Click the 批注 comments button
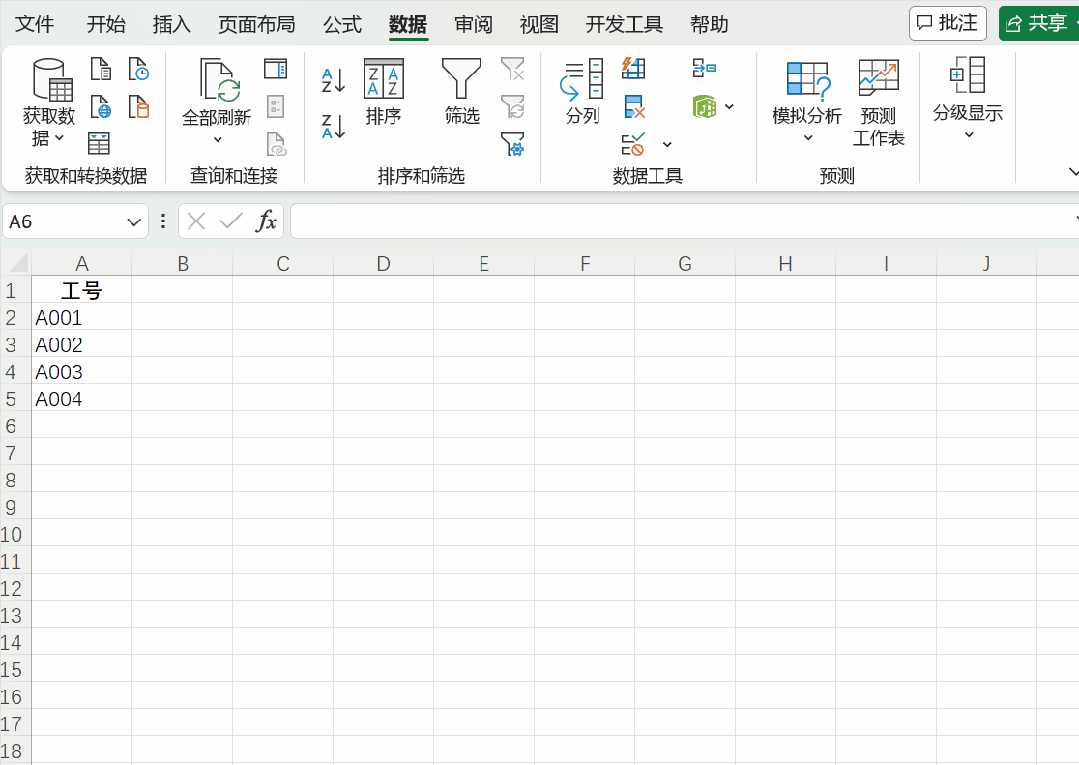 [x=948, y=23]
